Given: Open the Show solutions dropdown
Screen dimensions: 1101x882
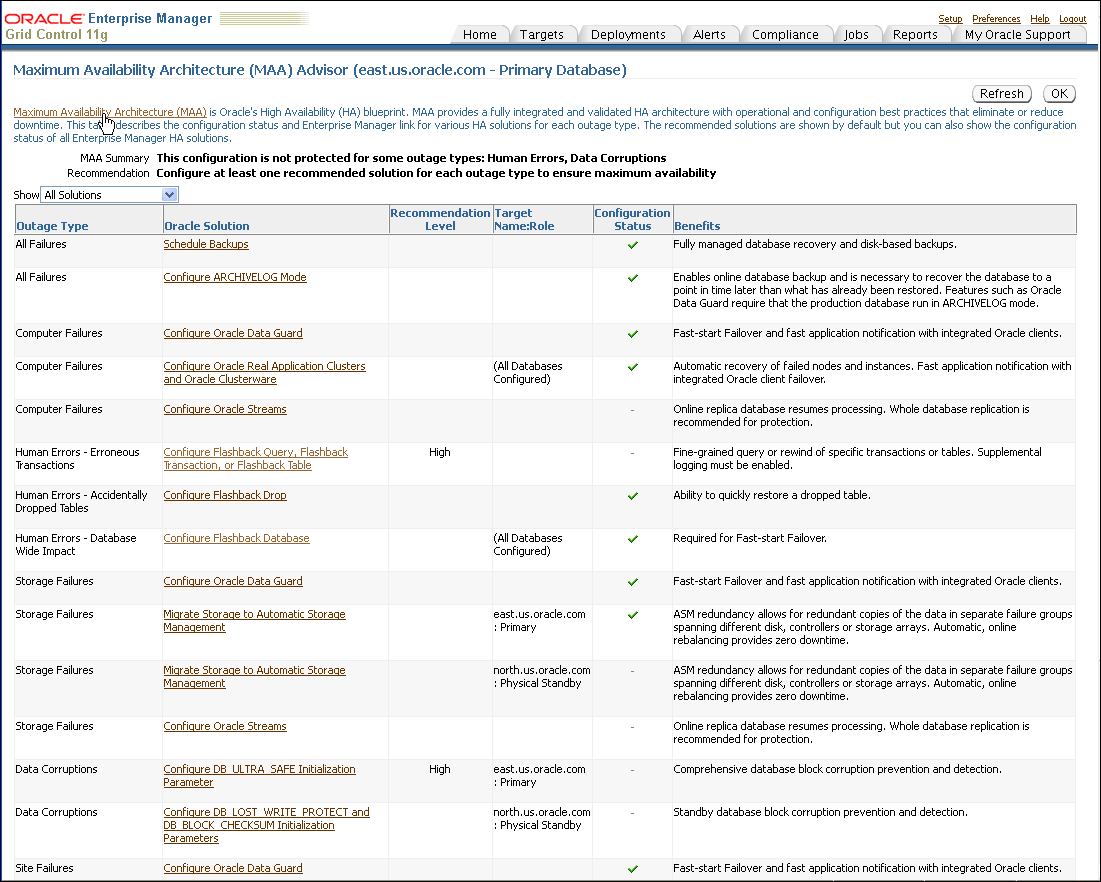Looking at the screenshot, I should pyautogui.click(x=110, y=195).
